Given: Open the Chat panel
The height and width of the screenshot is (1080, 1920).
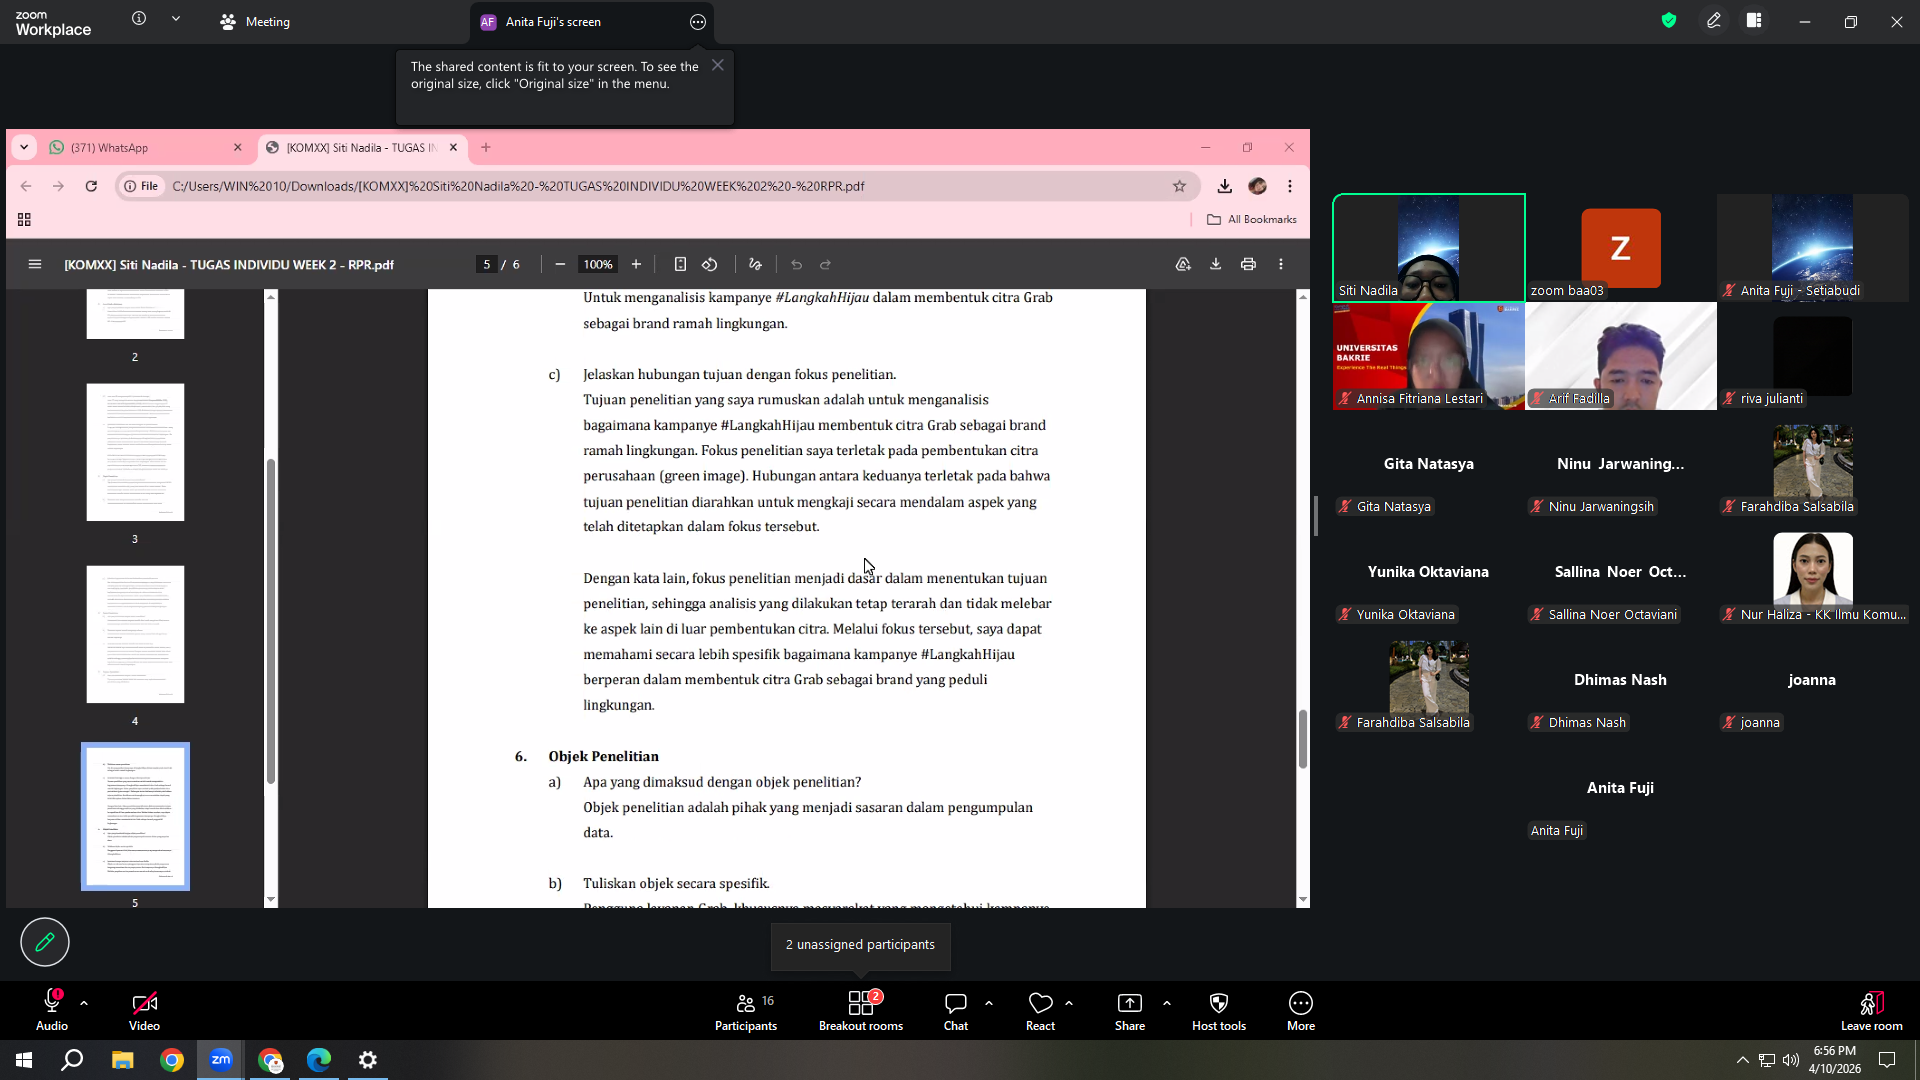Looking at the screenshot, I should pos(956,1011).
